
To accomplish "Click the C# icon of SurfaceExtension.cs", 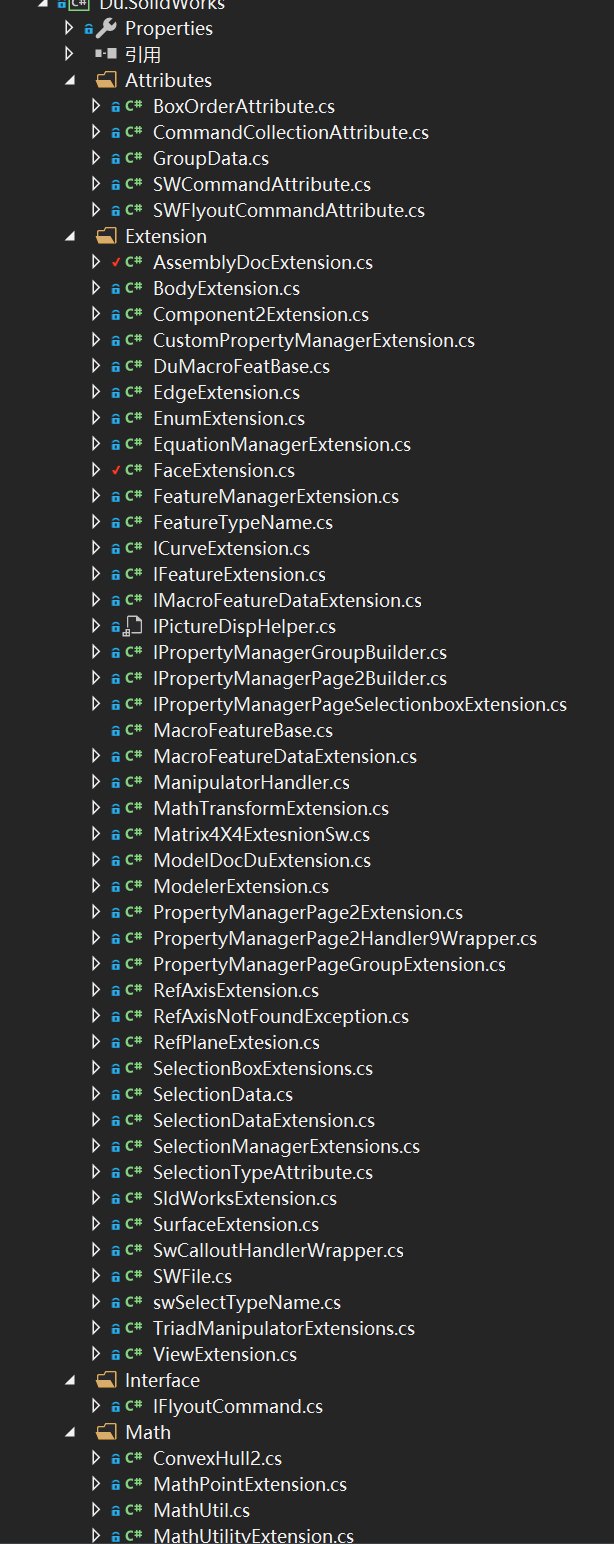I will click(134, 1224).
